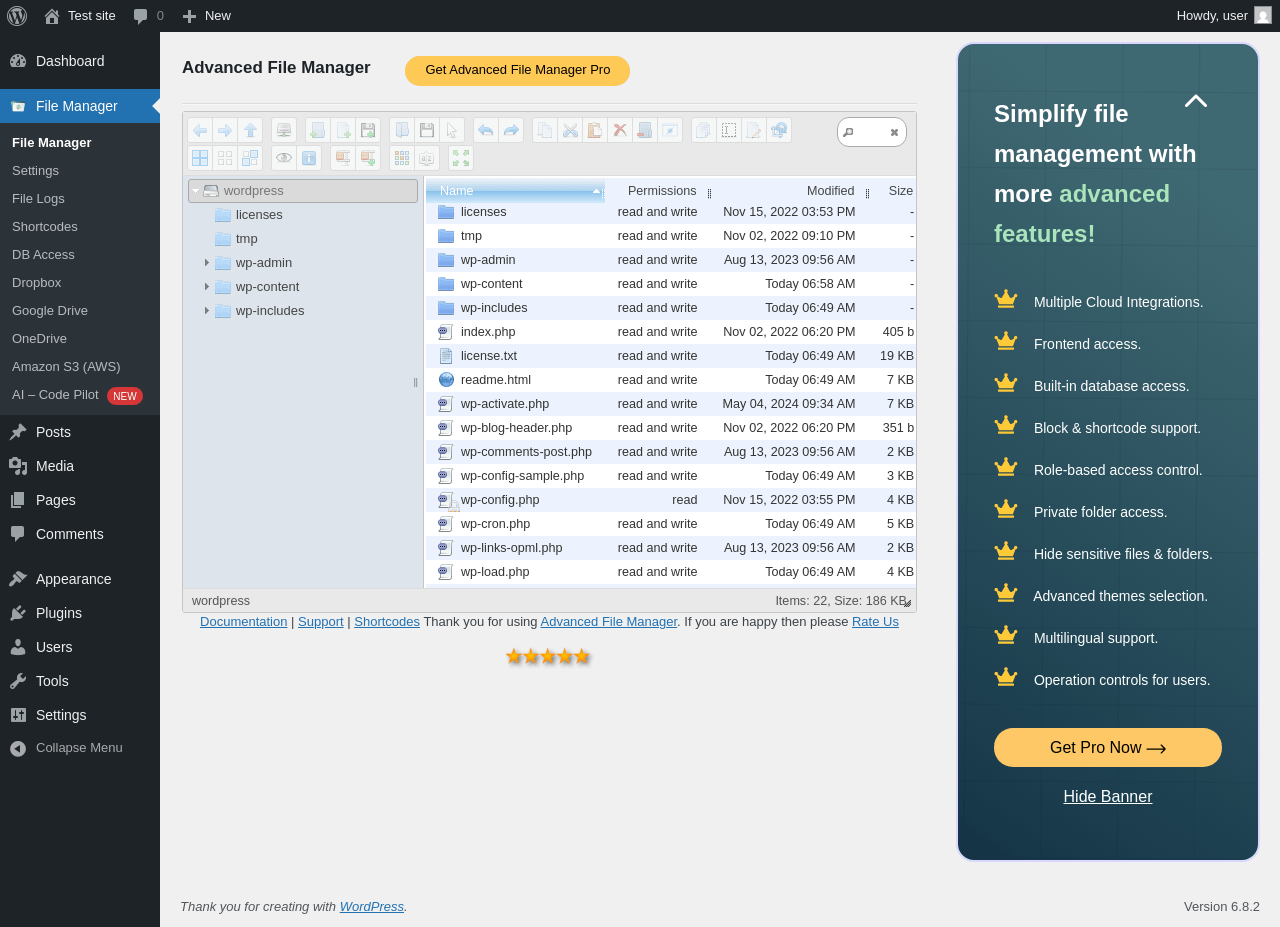
Task: Click the mount network volume icon
Action: point(284,130)
